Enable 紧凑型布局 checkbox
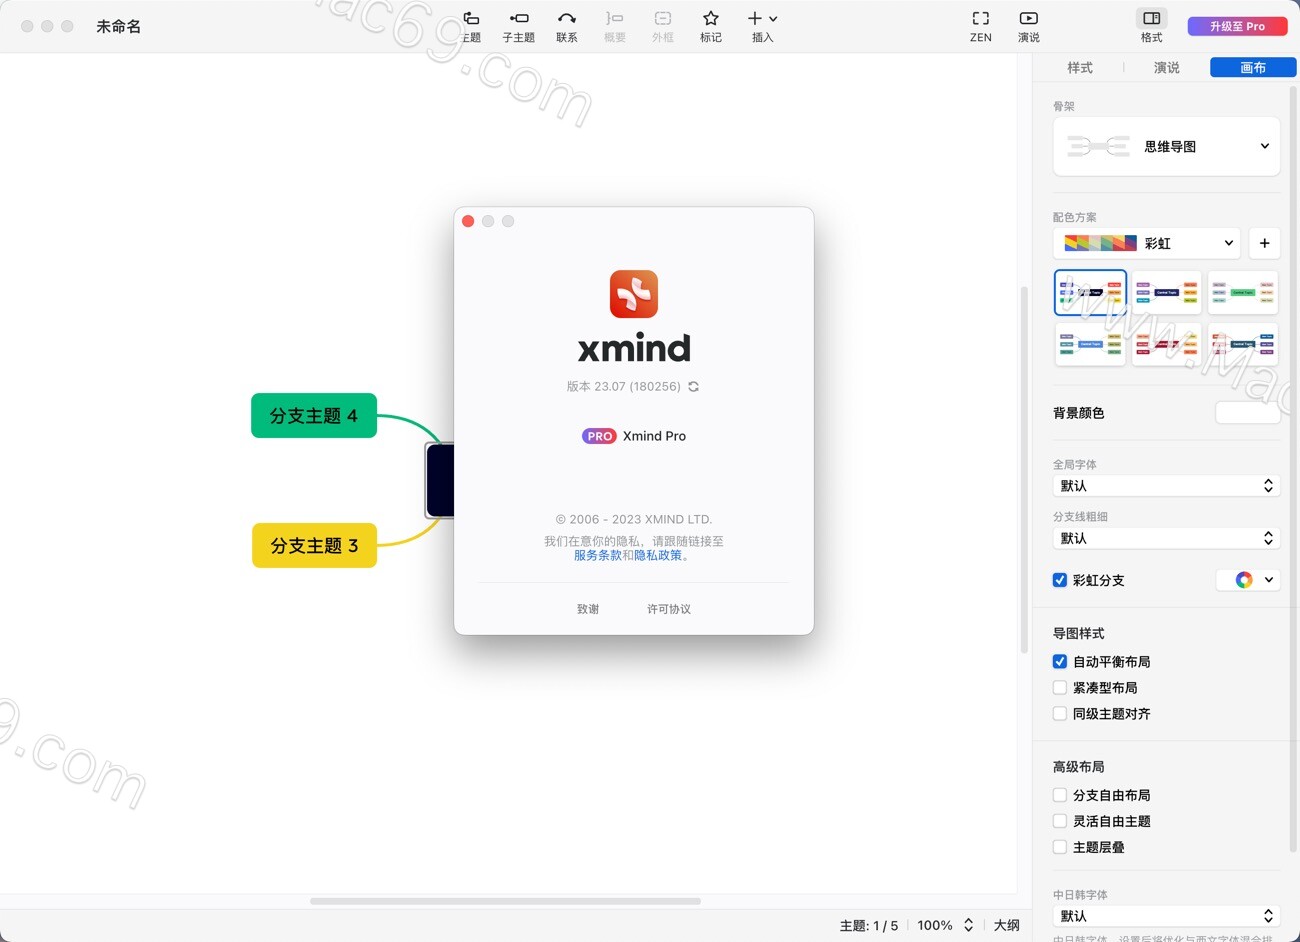 1060,688
